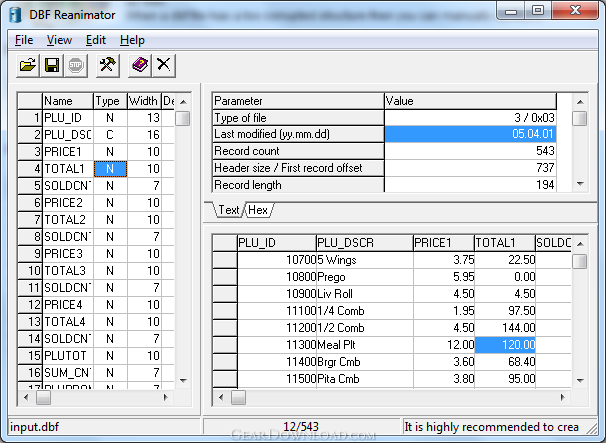606x443 pixels.
Task: Select the Liv Roll description cell
Action: (x=364, y=294)
